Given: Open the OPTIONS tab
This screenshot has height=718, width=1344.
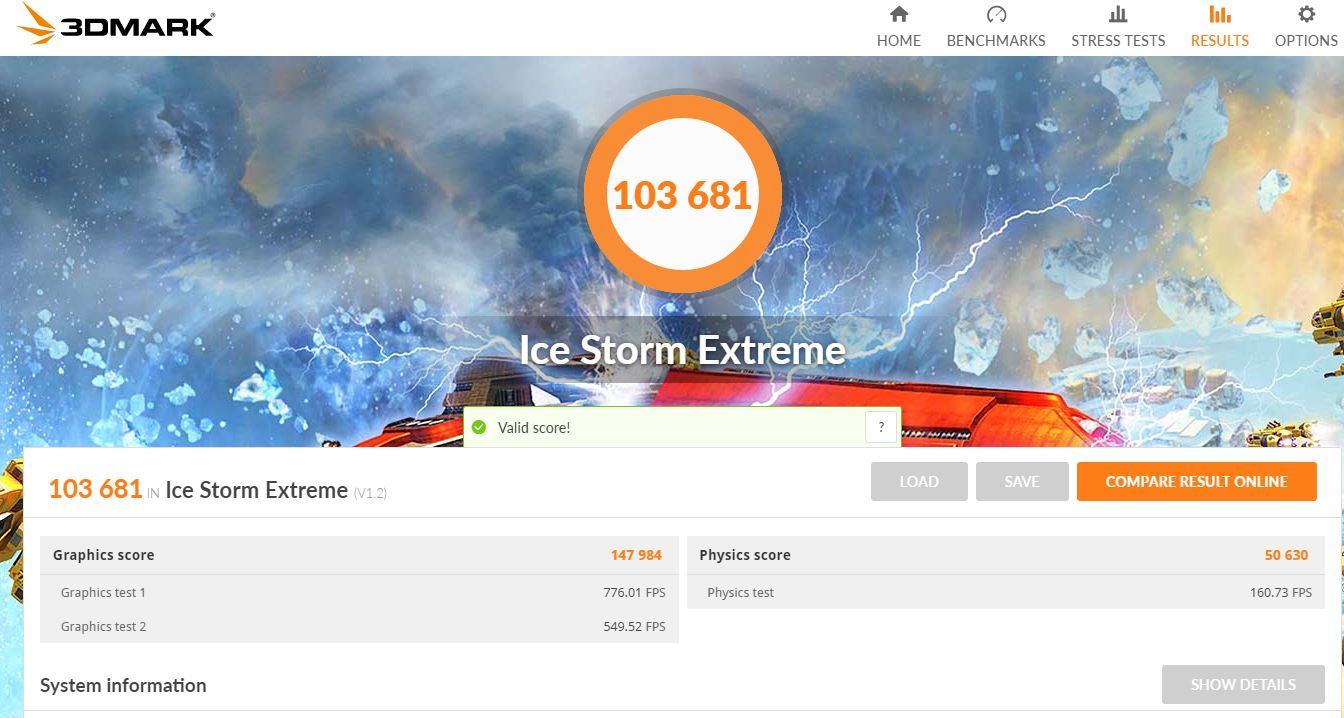Looking at the screenshot, I should (1306, 27).
